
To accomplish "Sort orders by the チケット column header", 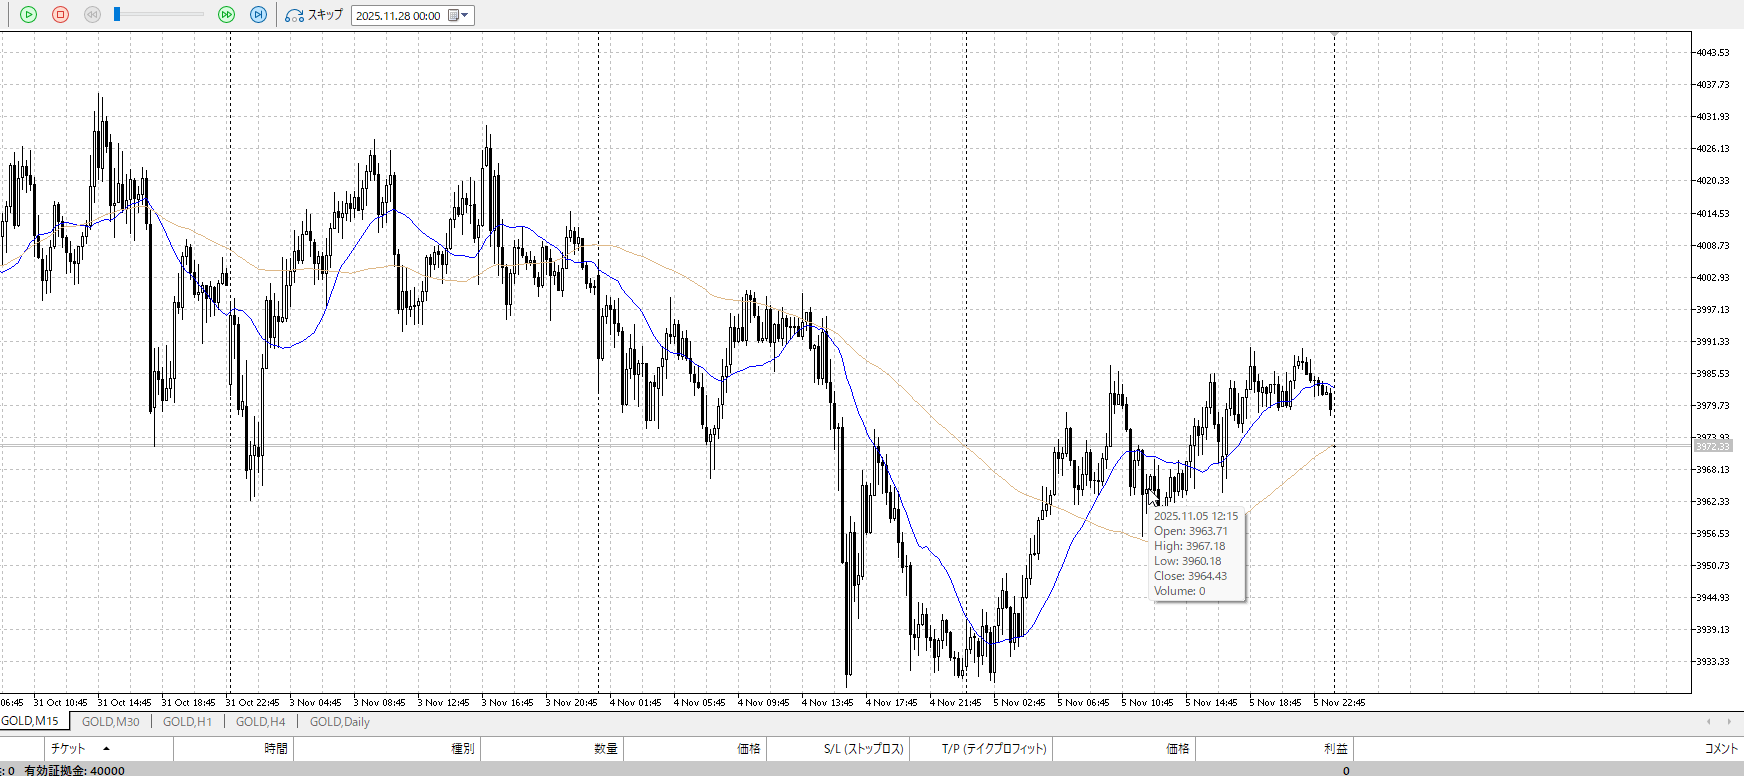I will pyautogui.click(x=68, y=748).
